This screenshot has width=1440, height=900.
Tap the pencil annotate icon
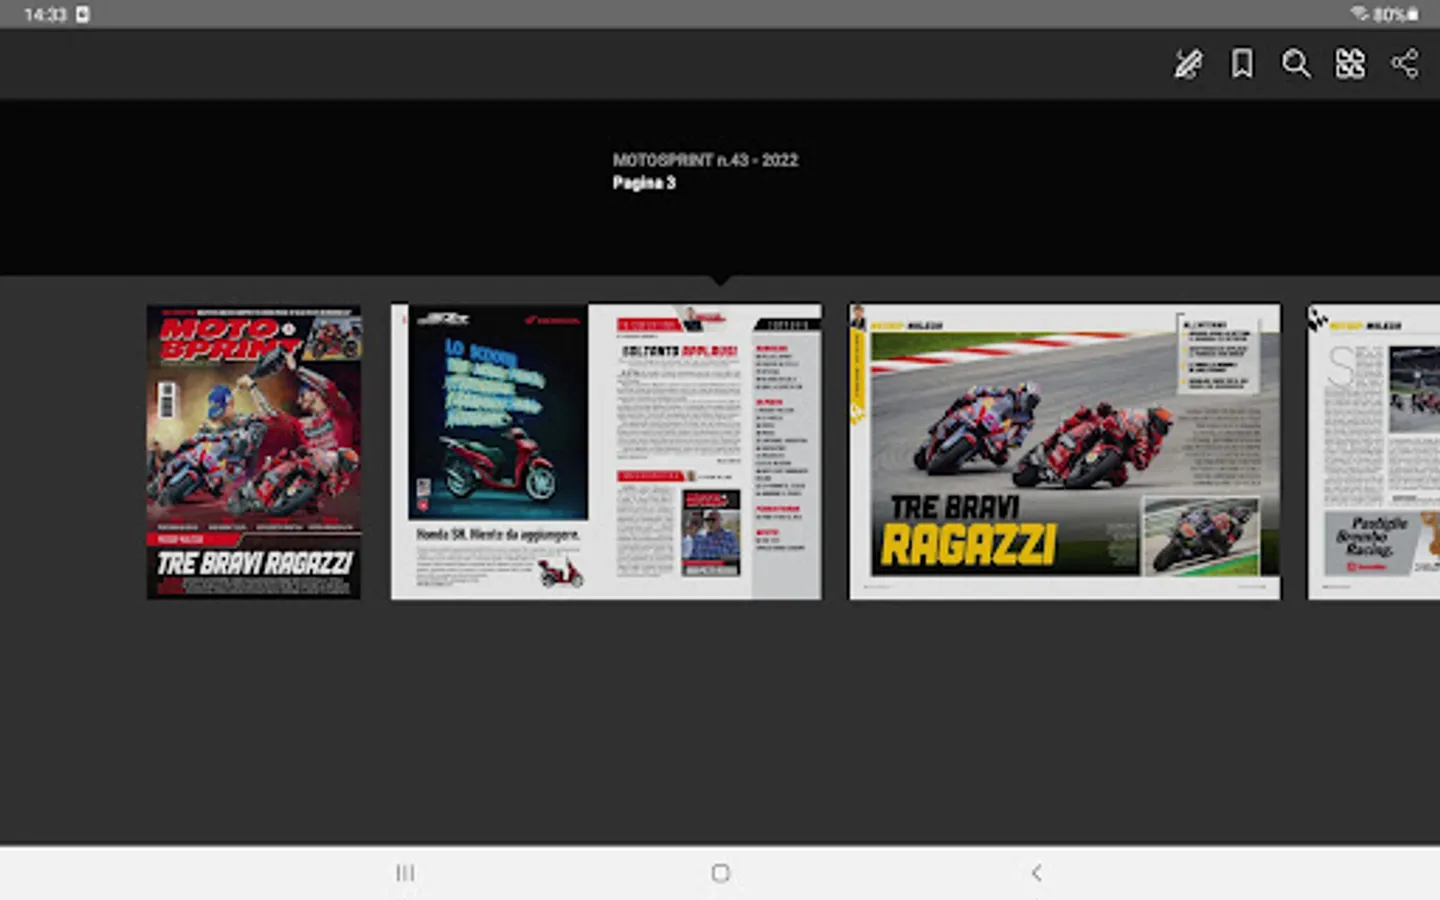(1187, 64)
